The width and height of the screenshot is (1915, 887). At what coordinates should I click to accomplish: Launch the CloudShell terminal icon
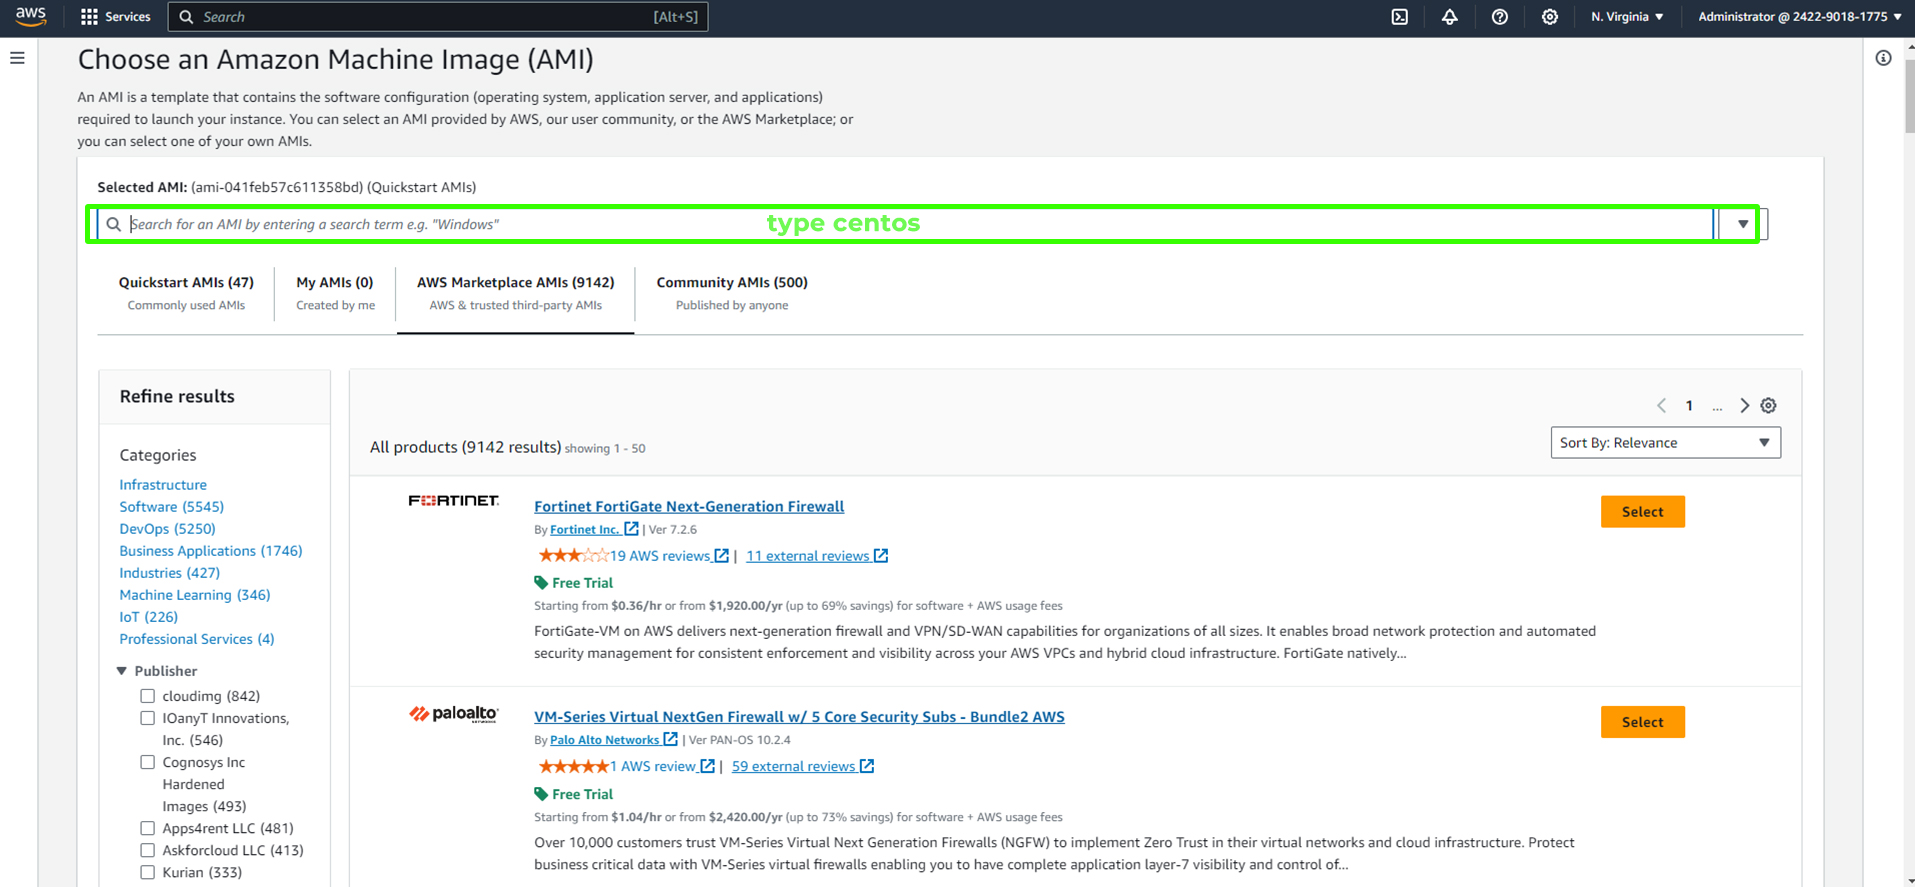1400,17
